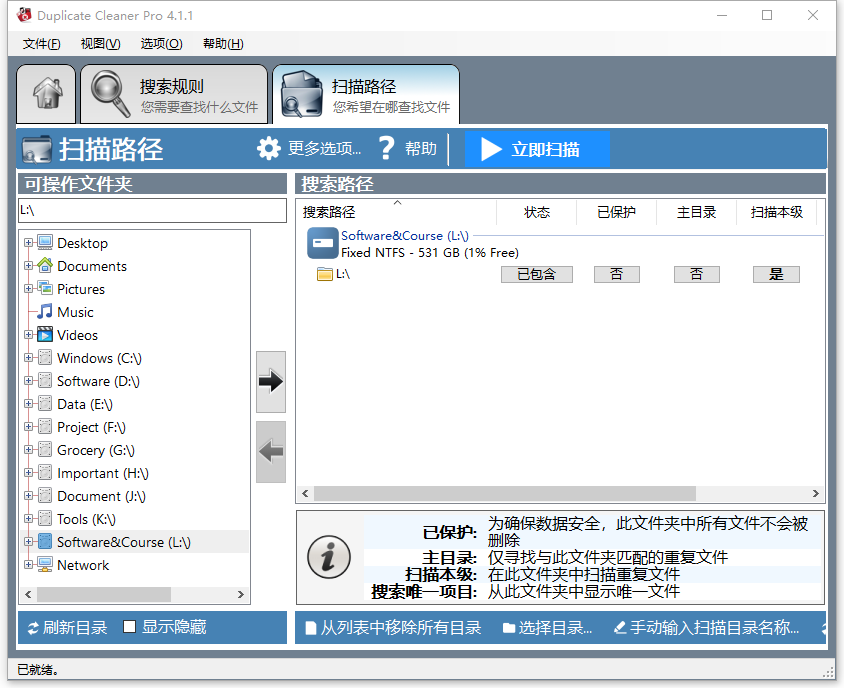Click the Duplicate Cleaner app icon in title bar
This screenshot has width=844, height=688.
(x=24, y=15)
